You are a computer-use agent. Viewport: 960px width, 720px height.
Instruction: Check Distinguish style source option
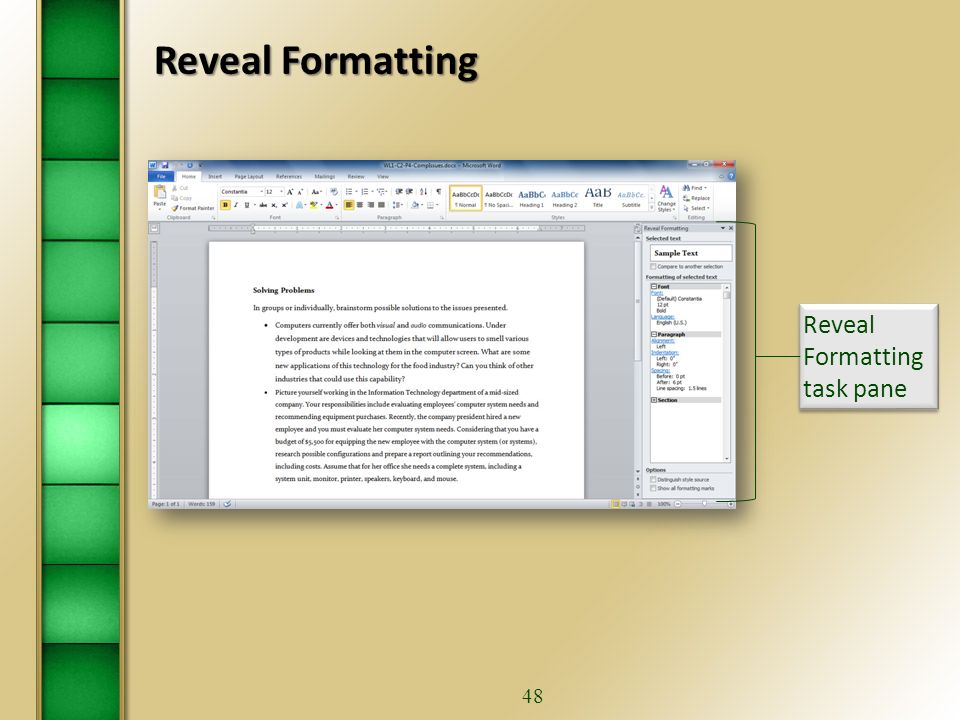tap(653, 479)
